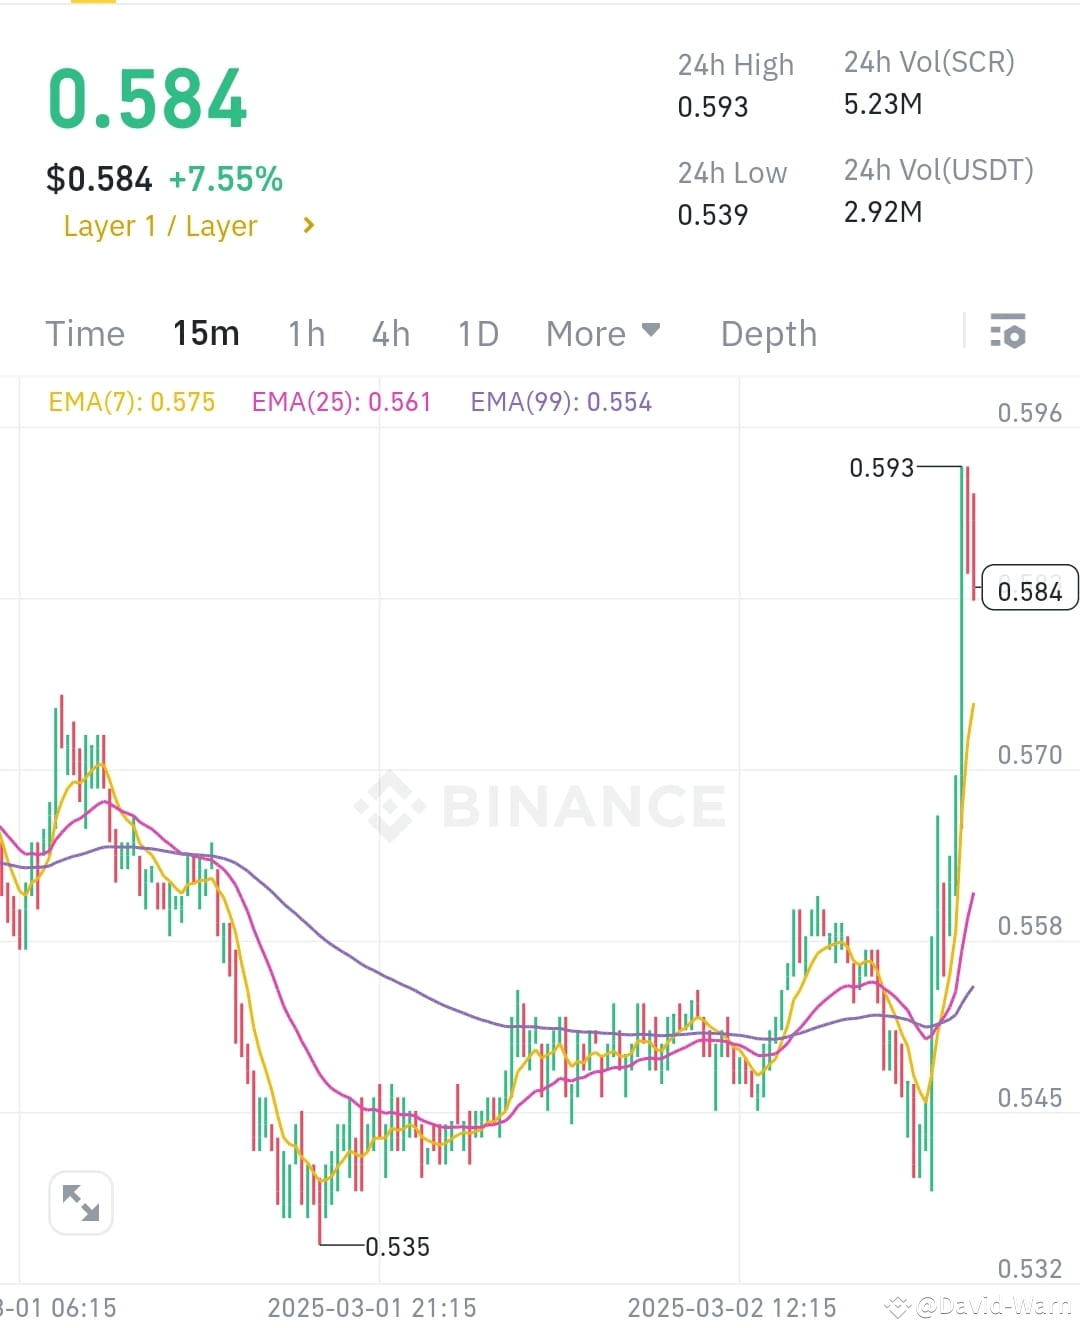This screenshot has width=1080, height=1328.
Task: Select the 4h chart tab
Action: coord(391,333)
